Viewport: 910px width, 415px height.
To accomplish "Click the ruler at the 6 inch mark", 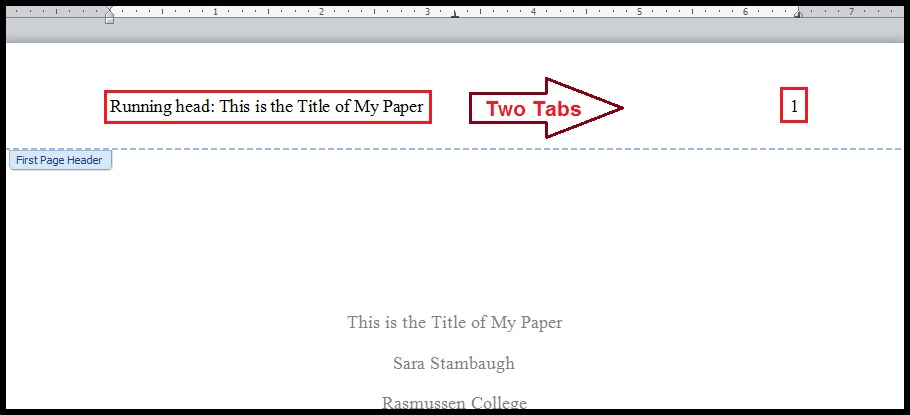I will (x=745, y=12).
